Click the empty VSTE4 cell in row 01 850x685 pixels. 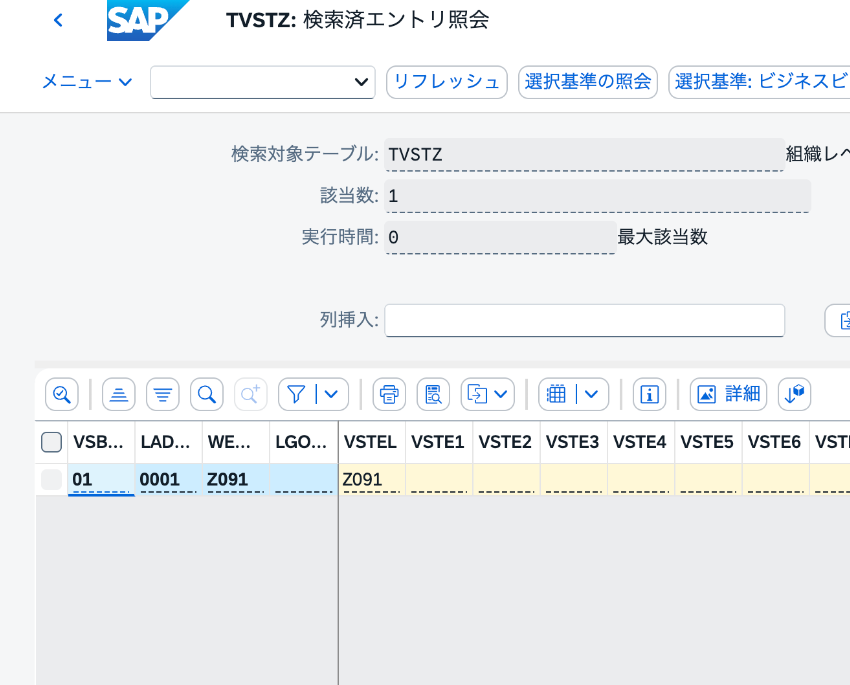[640, 480]
